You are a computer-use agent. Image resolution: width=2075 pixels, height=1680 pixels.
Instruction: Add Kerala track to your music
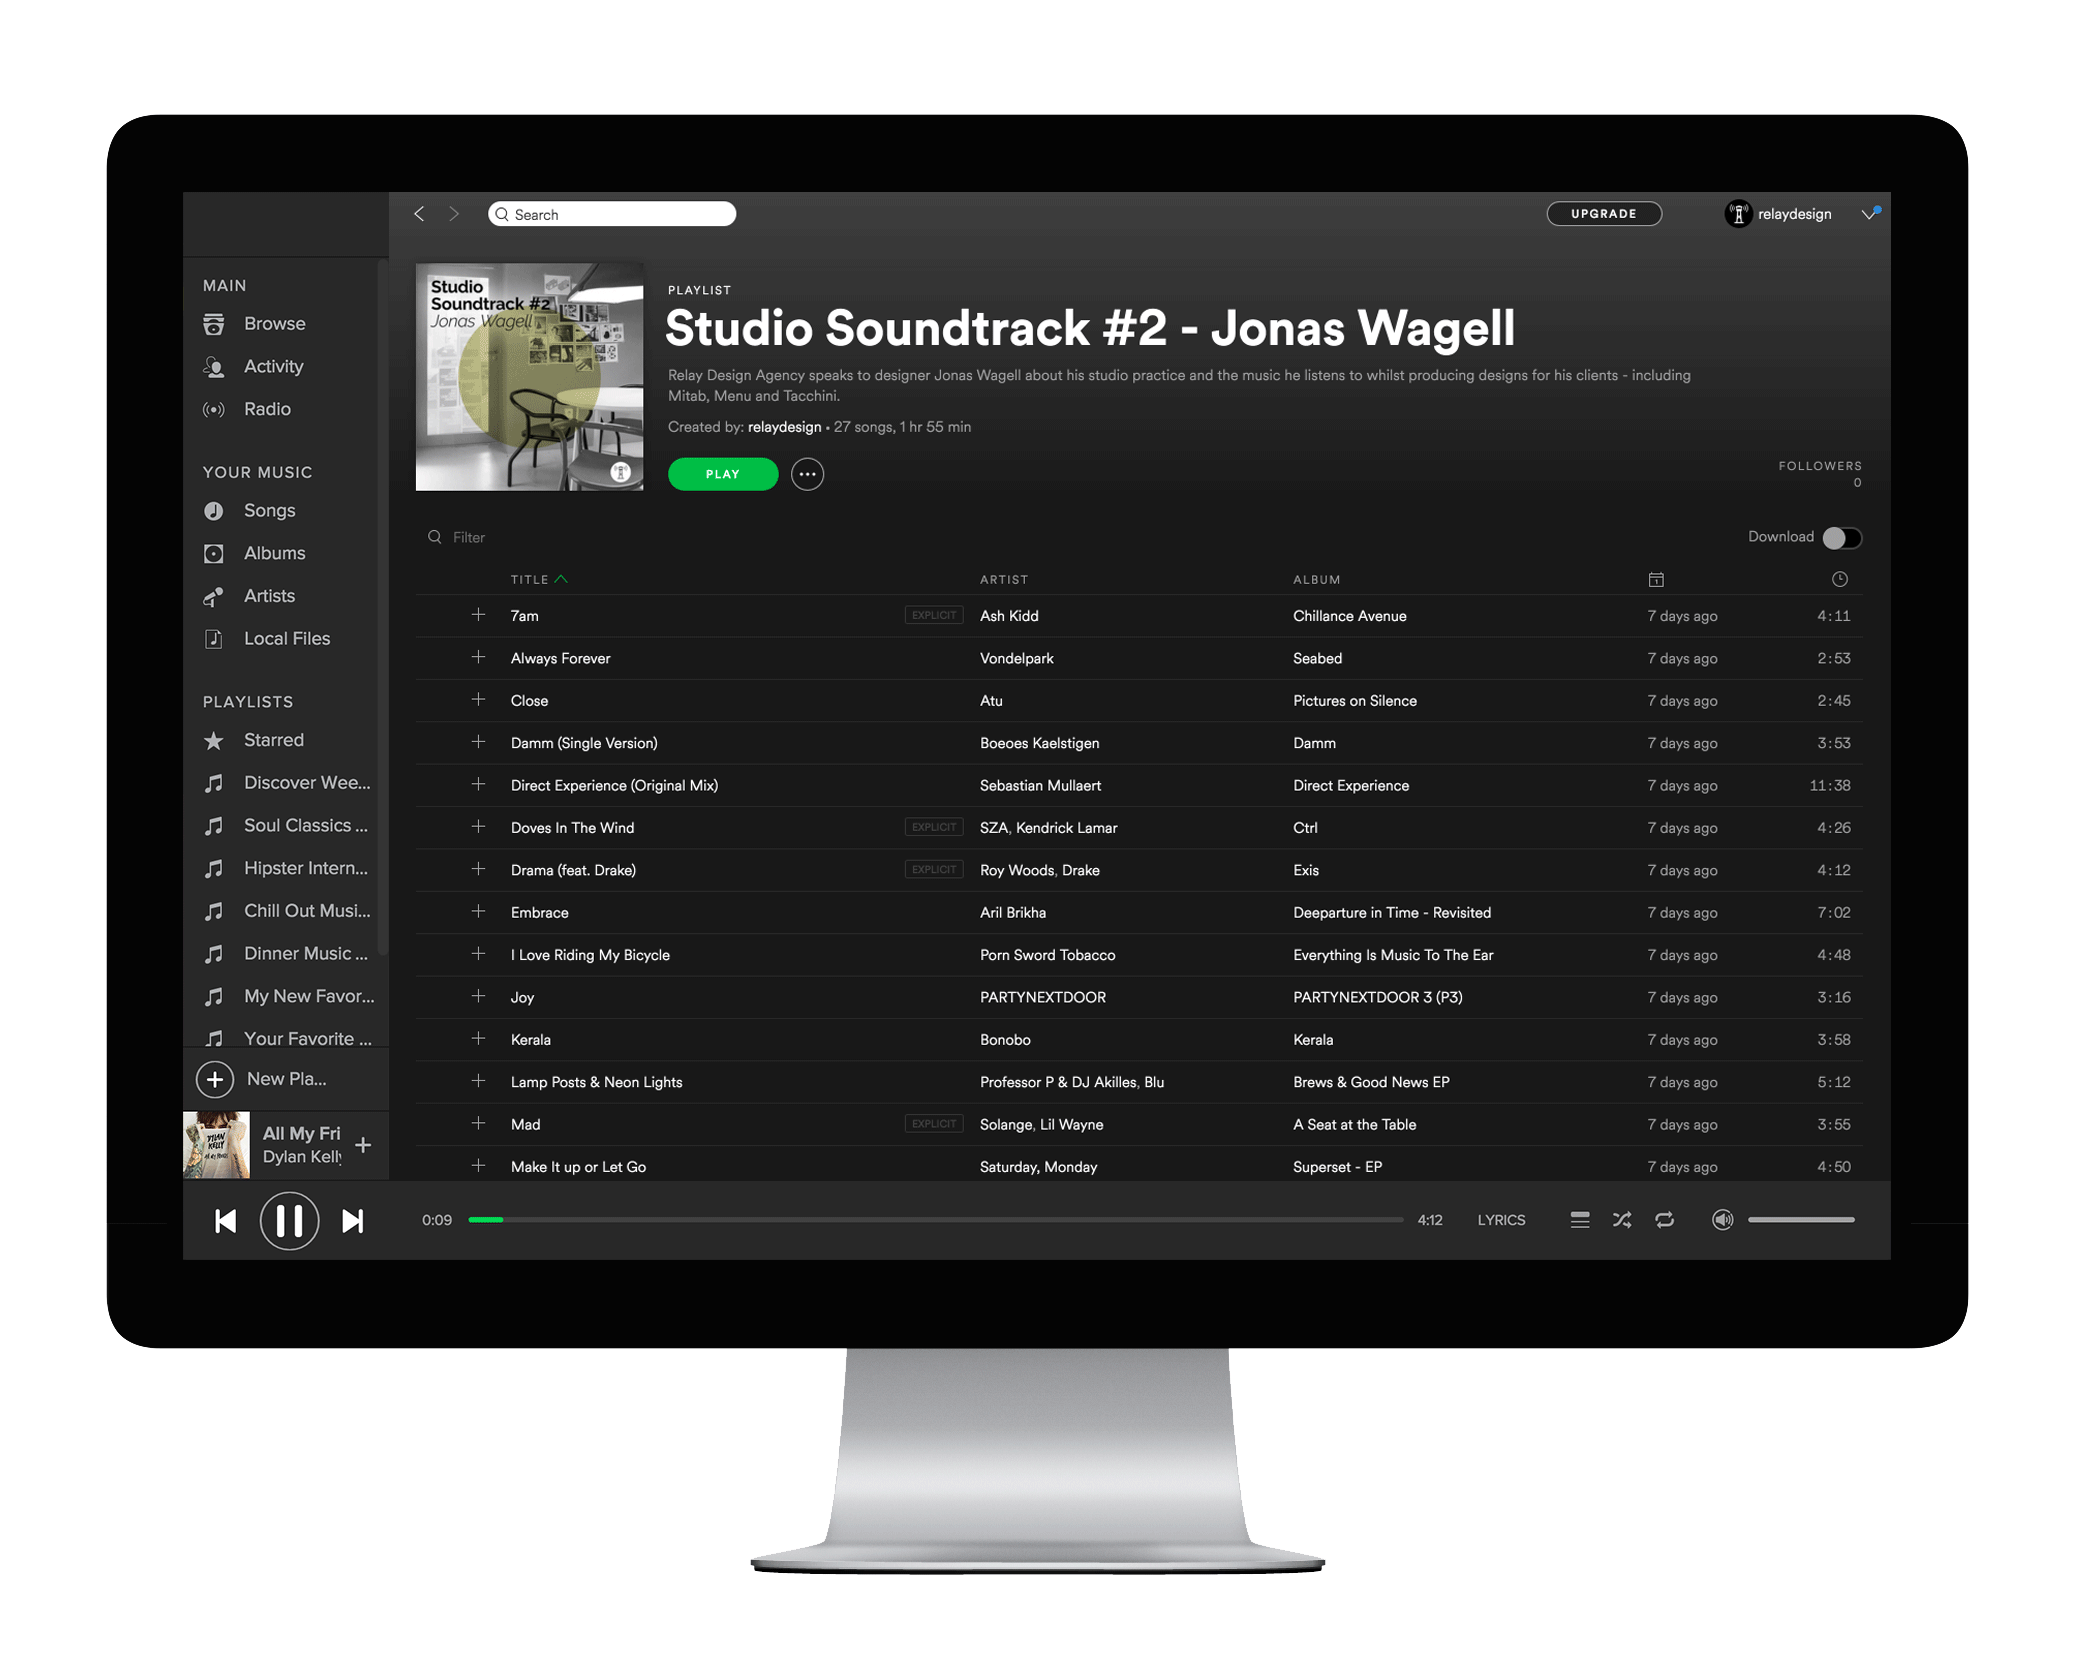[478, 1039]
